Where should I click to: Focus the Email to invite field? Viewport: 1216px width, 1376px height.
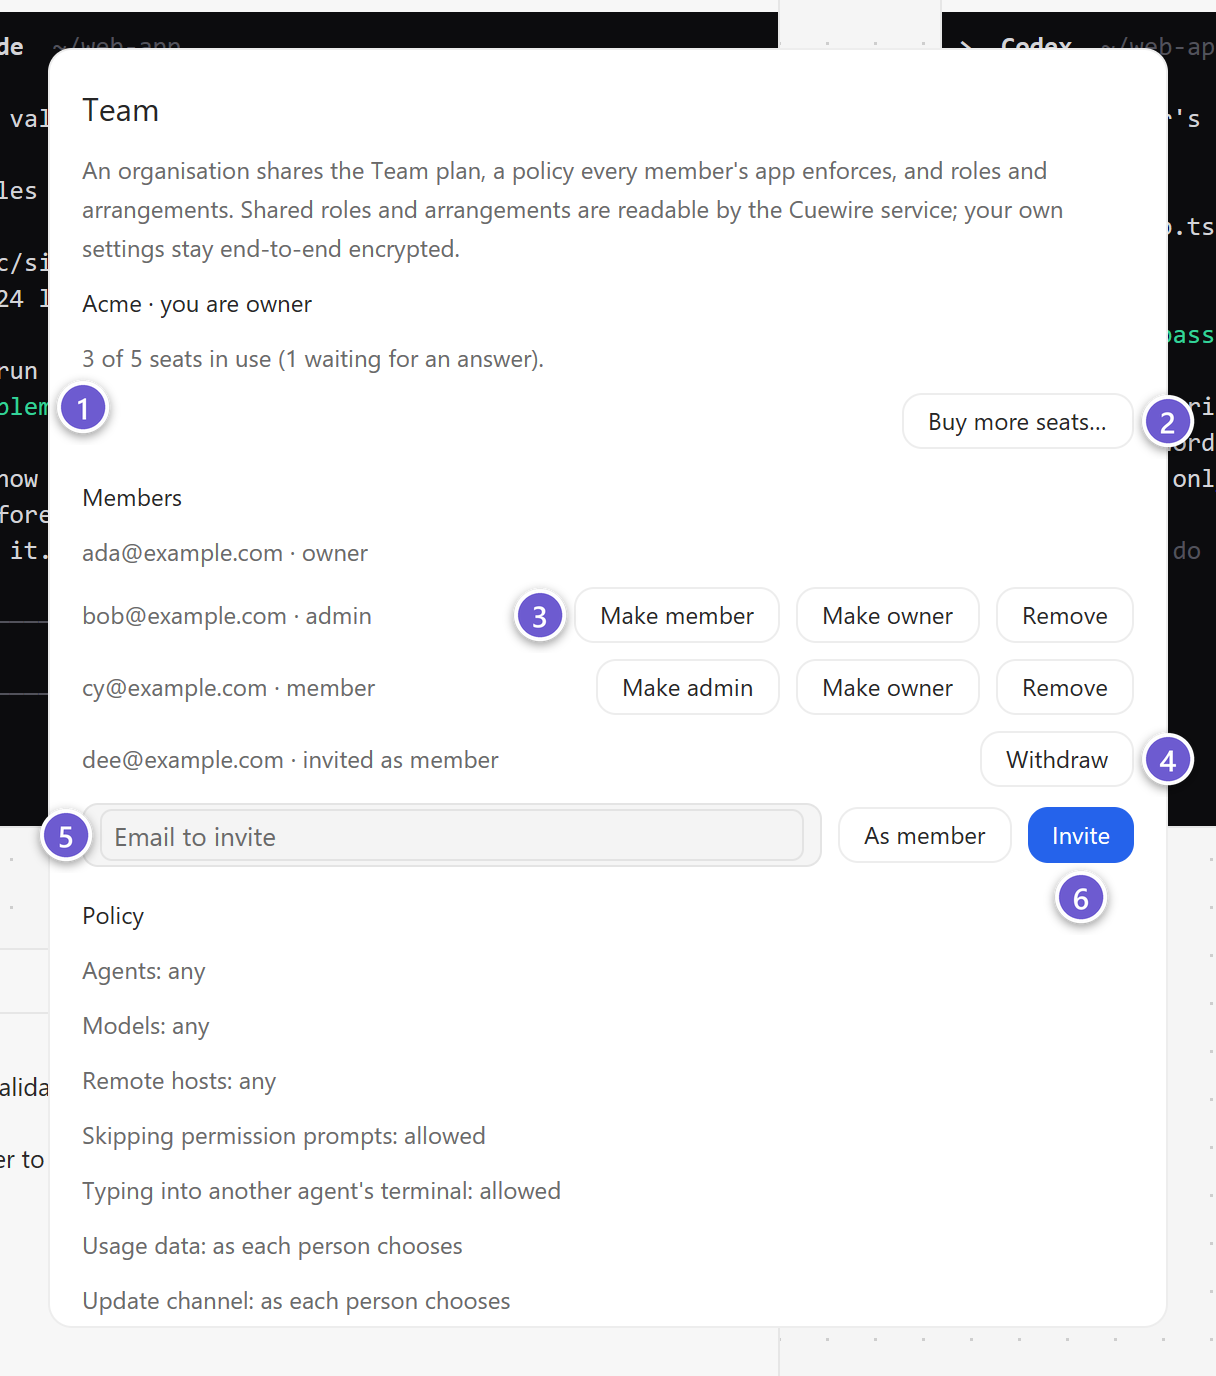(x=452, y=836)
